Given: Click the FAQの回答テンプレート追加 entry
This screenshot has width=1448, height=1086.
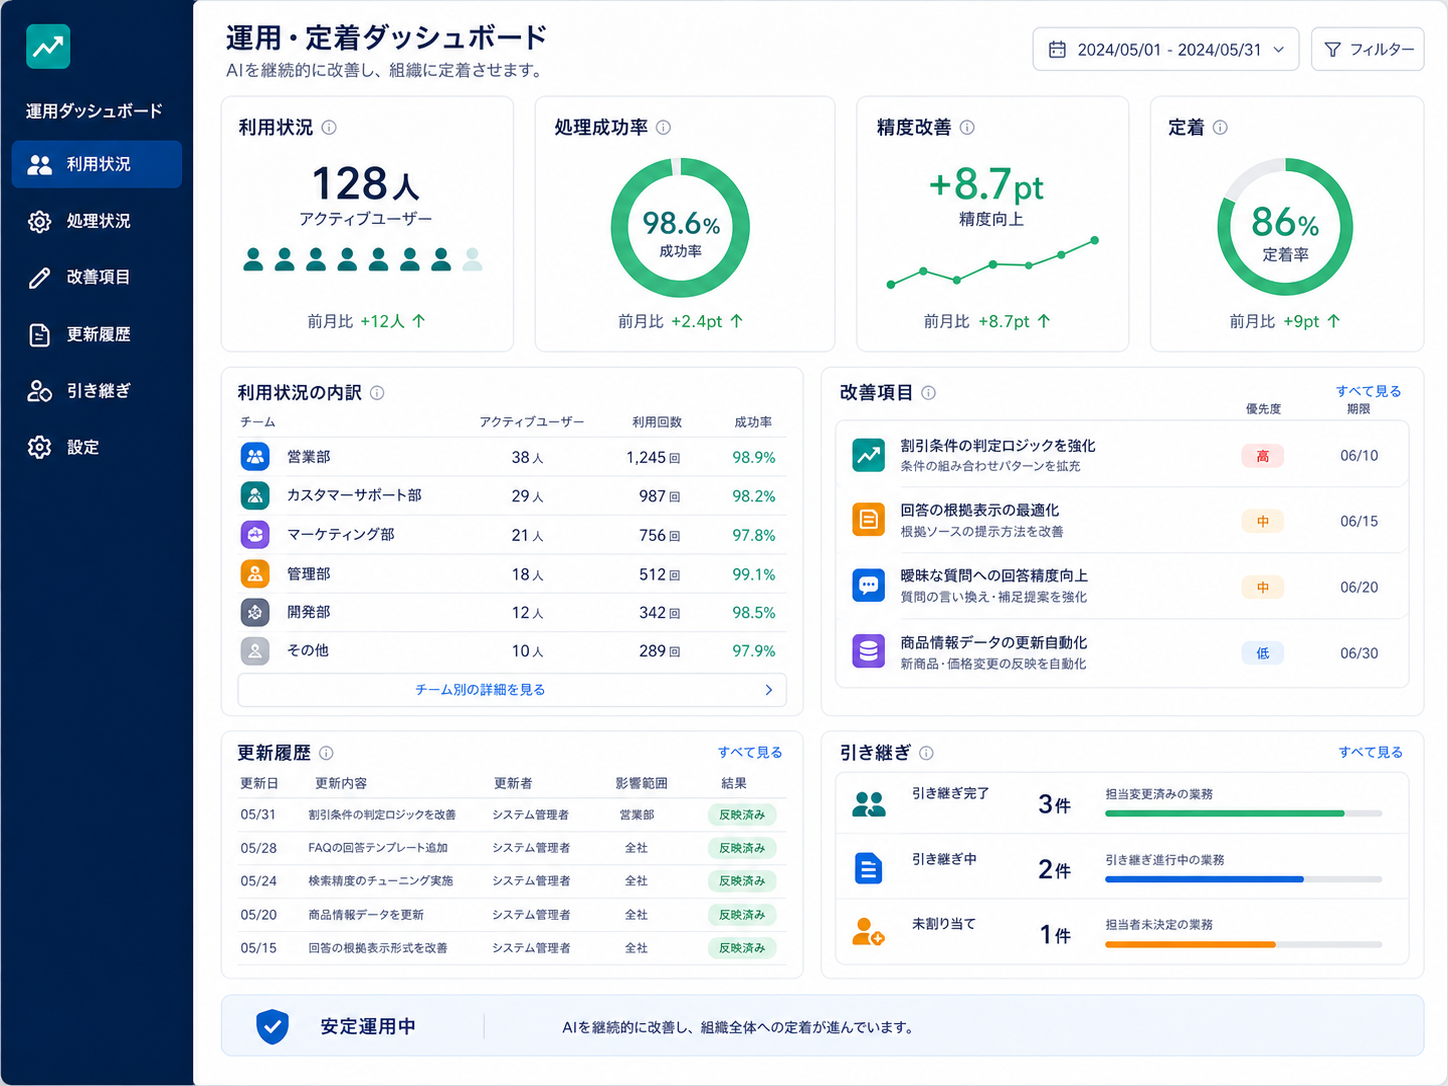Looking at the screenshot, I should [x=378, y=848].
